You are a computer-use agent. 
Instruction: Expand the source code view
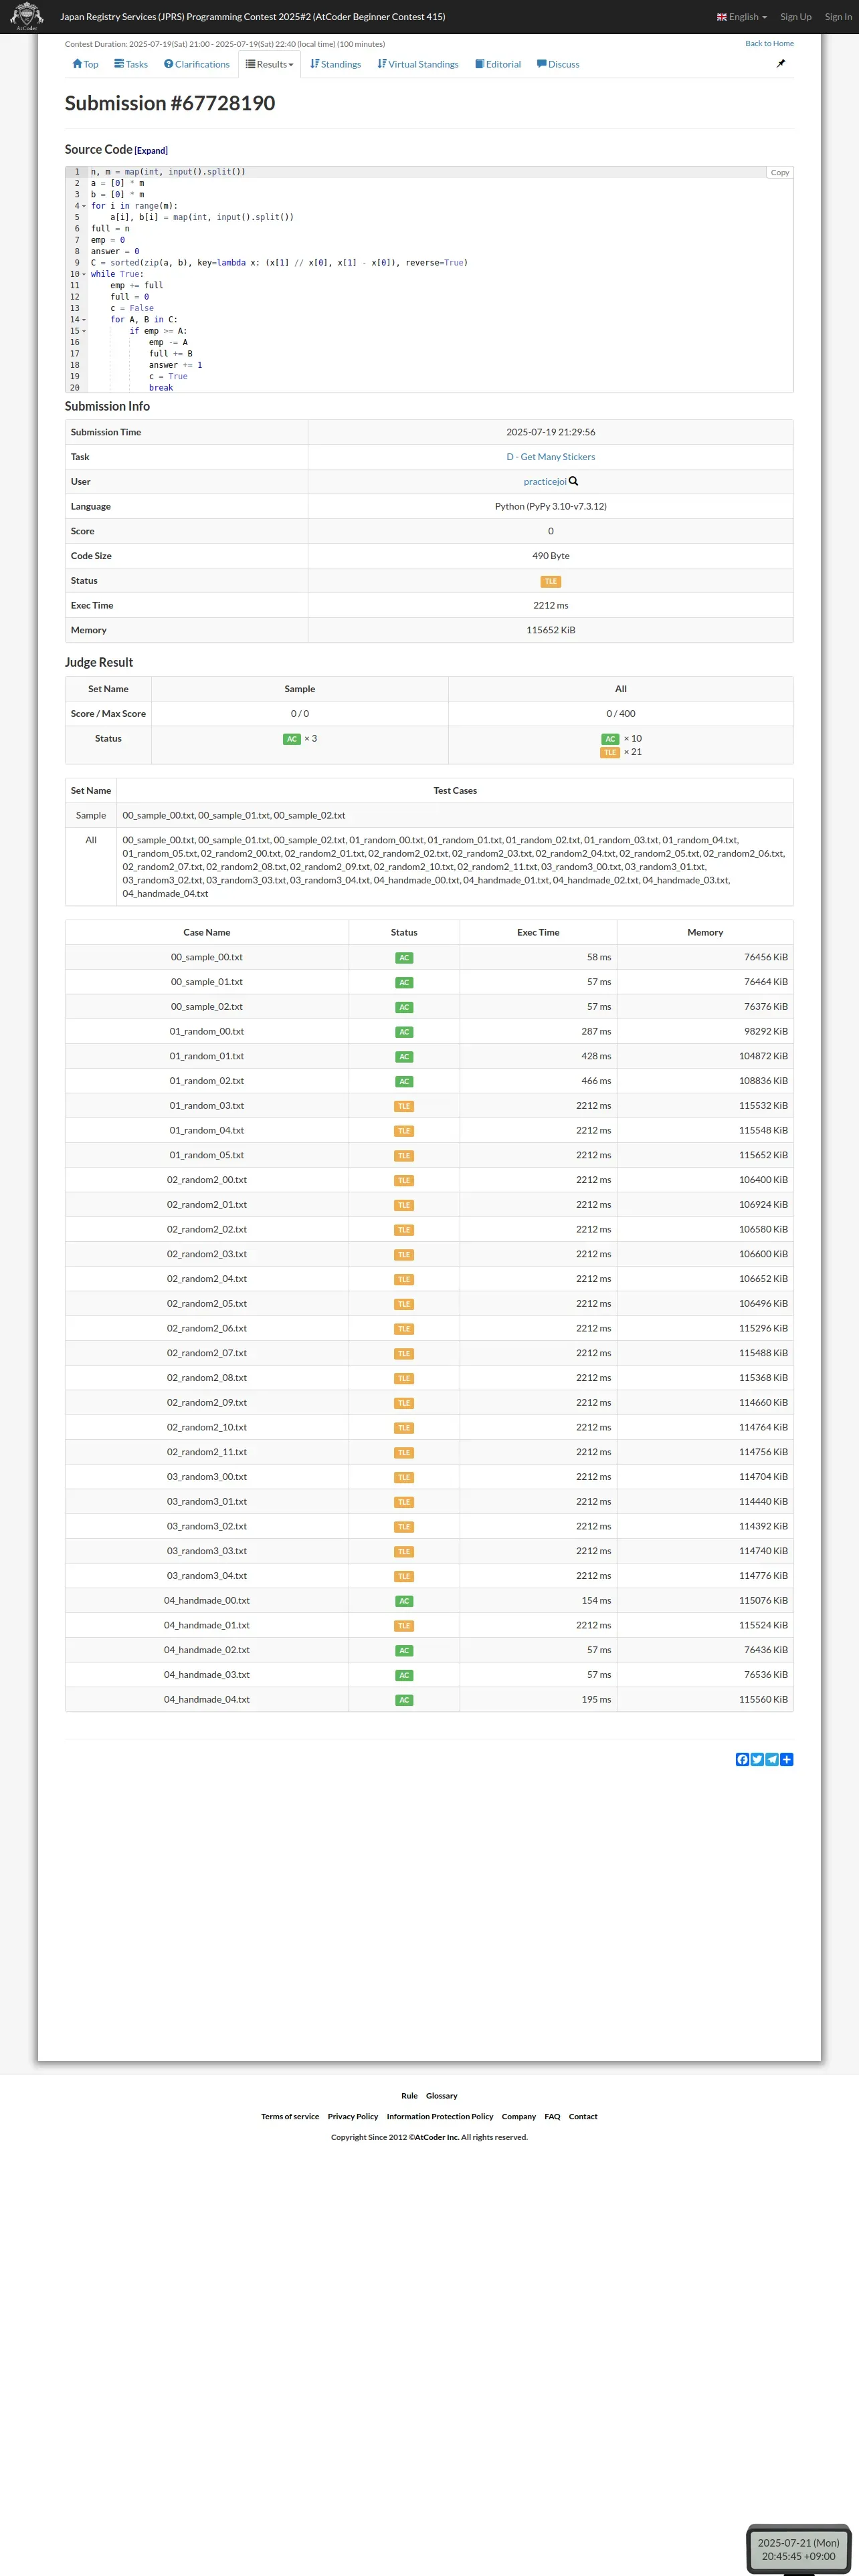coord(151,151)
